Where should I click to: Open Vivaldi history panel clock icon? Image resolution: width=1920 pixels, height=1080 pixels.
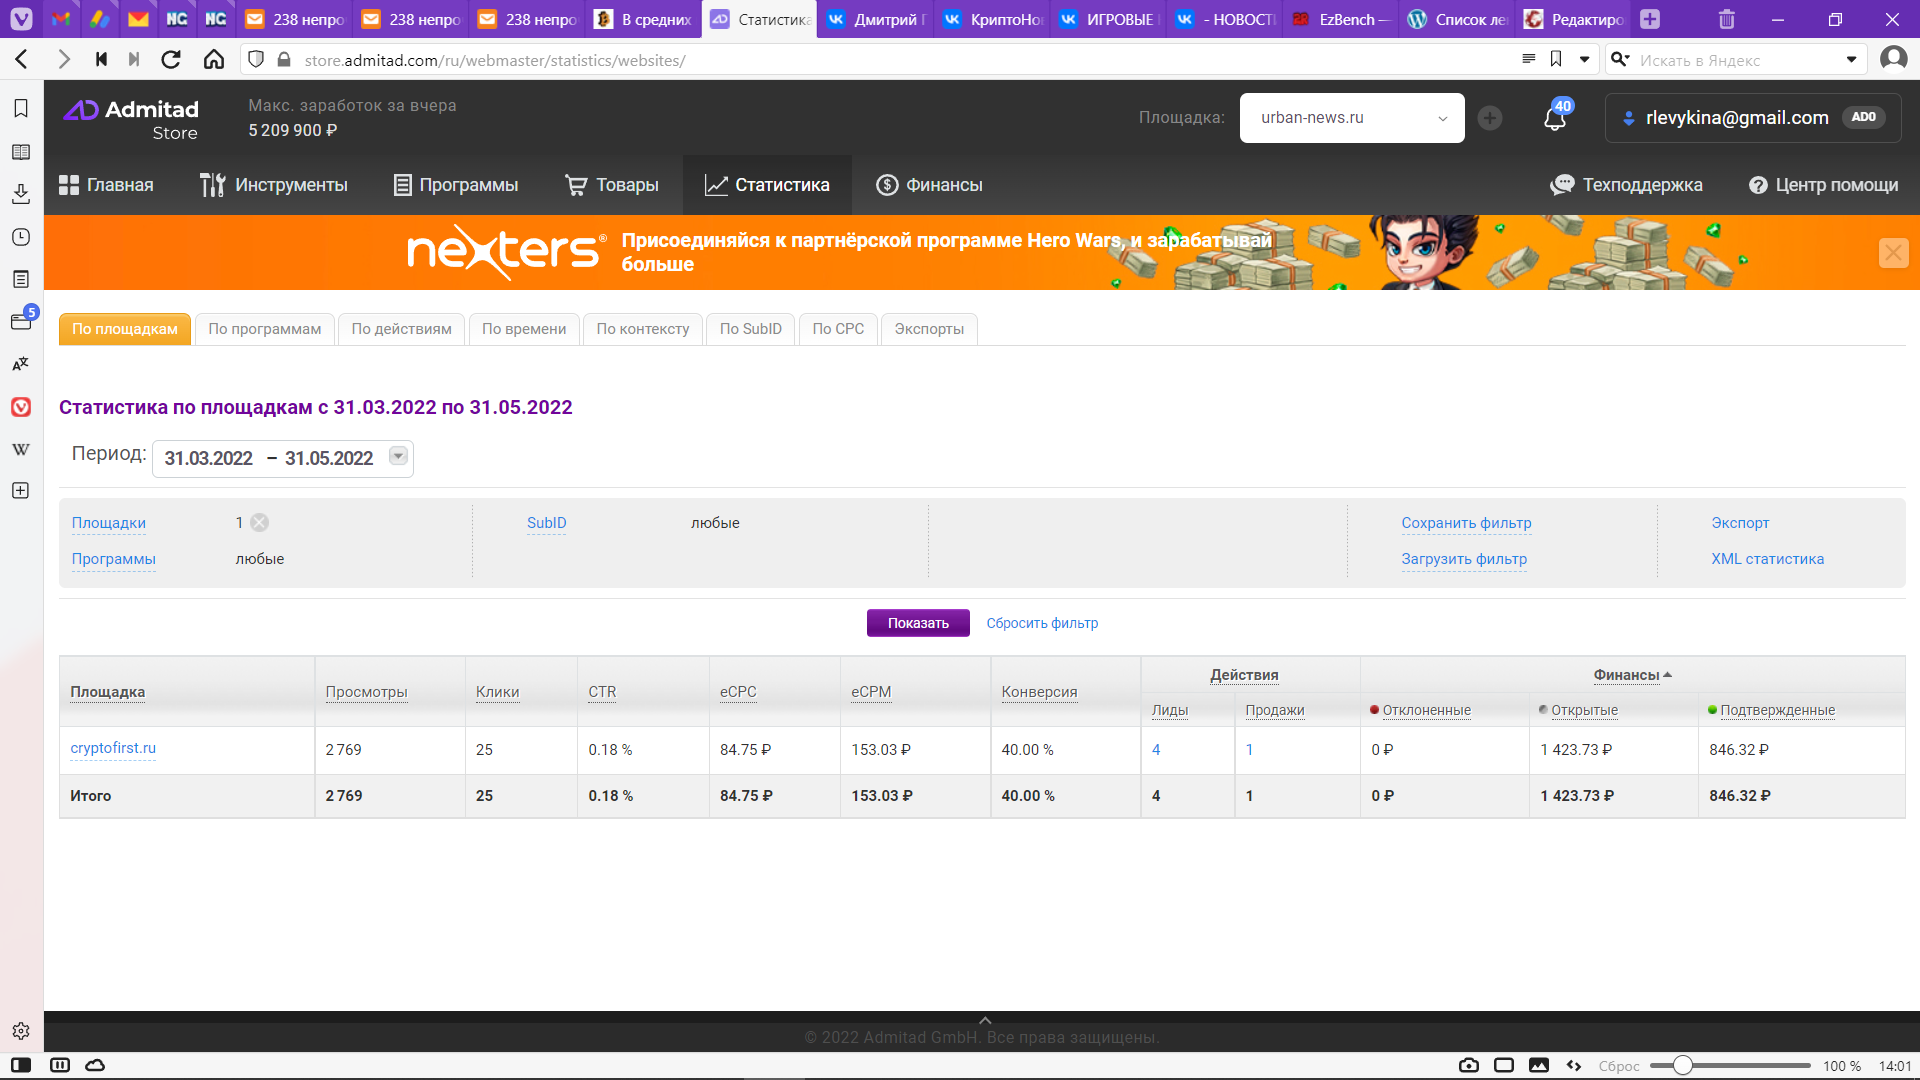(21, 237)
